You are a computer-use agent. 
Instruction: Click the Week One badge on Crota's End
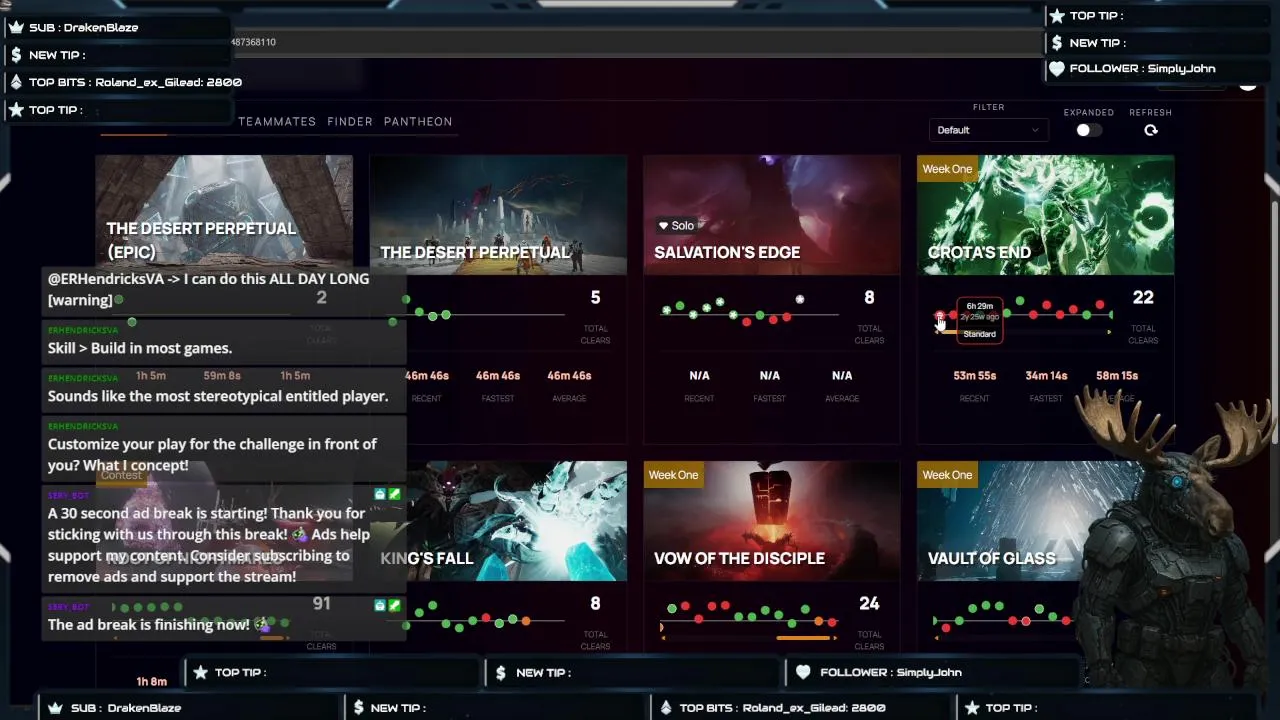[x=947, y=169]
